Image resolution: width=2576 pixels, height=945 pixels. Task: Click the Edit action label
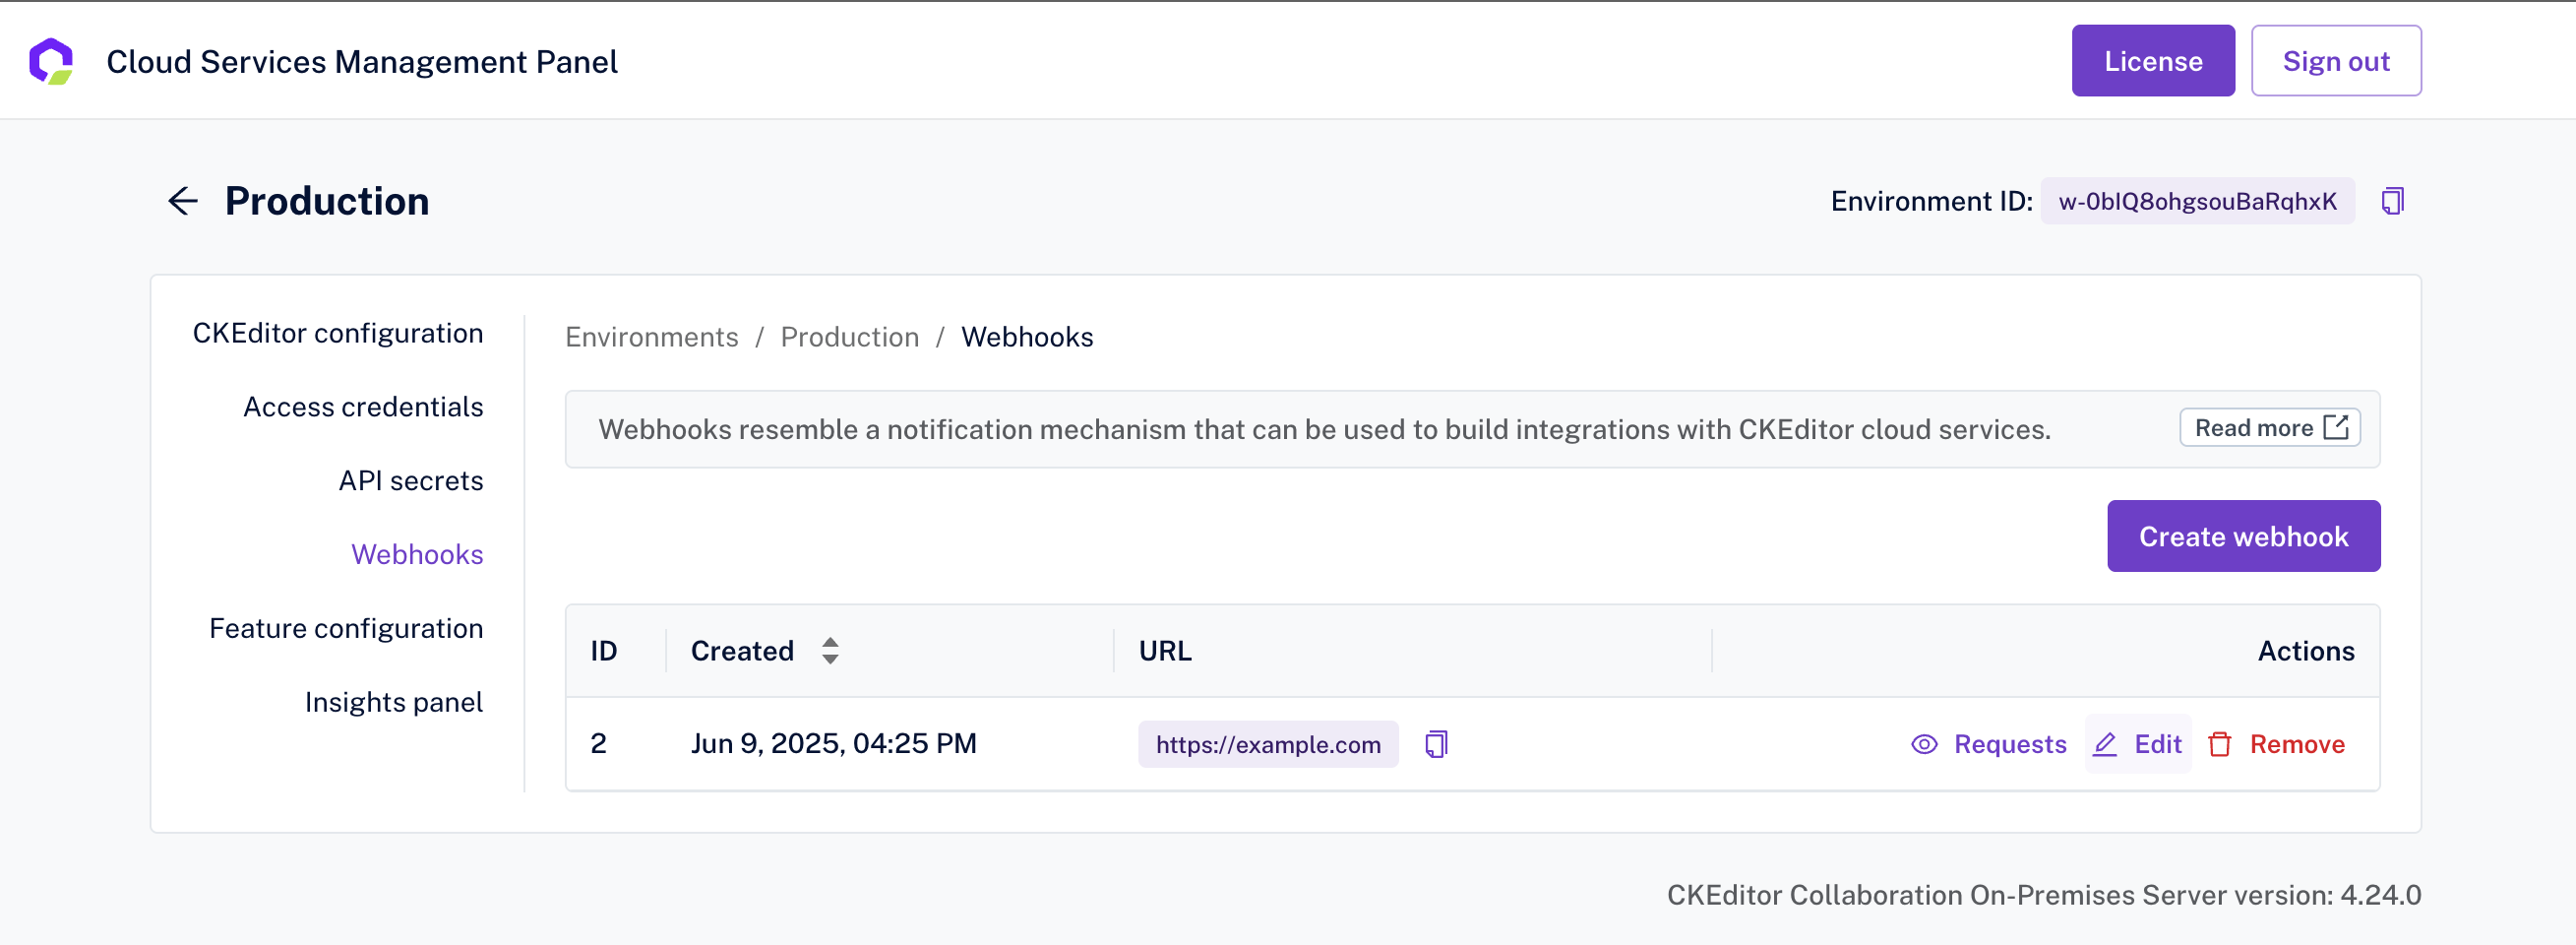[2158, 744]
